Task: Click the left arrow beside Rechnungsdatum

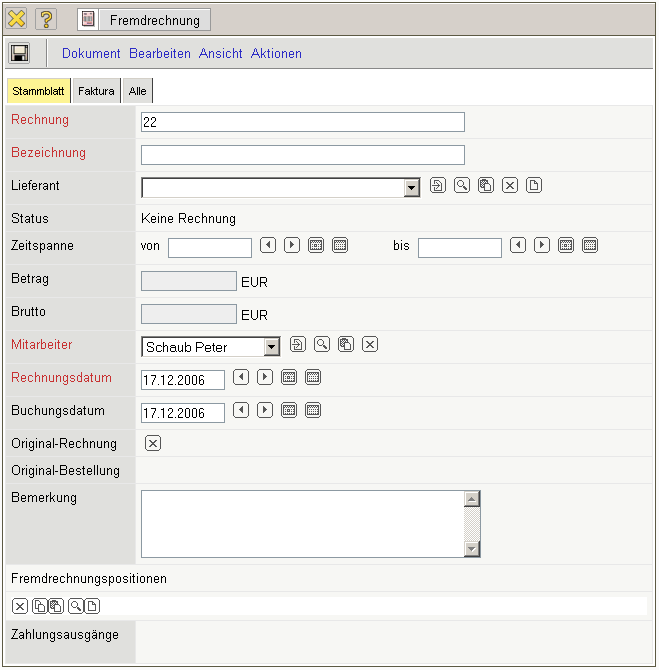Action: [241, 377]
